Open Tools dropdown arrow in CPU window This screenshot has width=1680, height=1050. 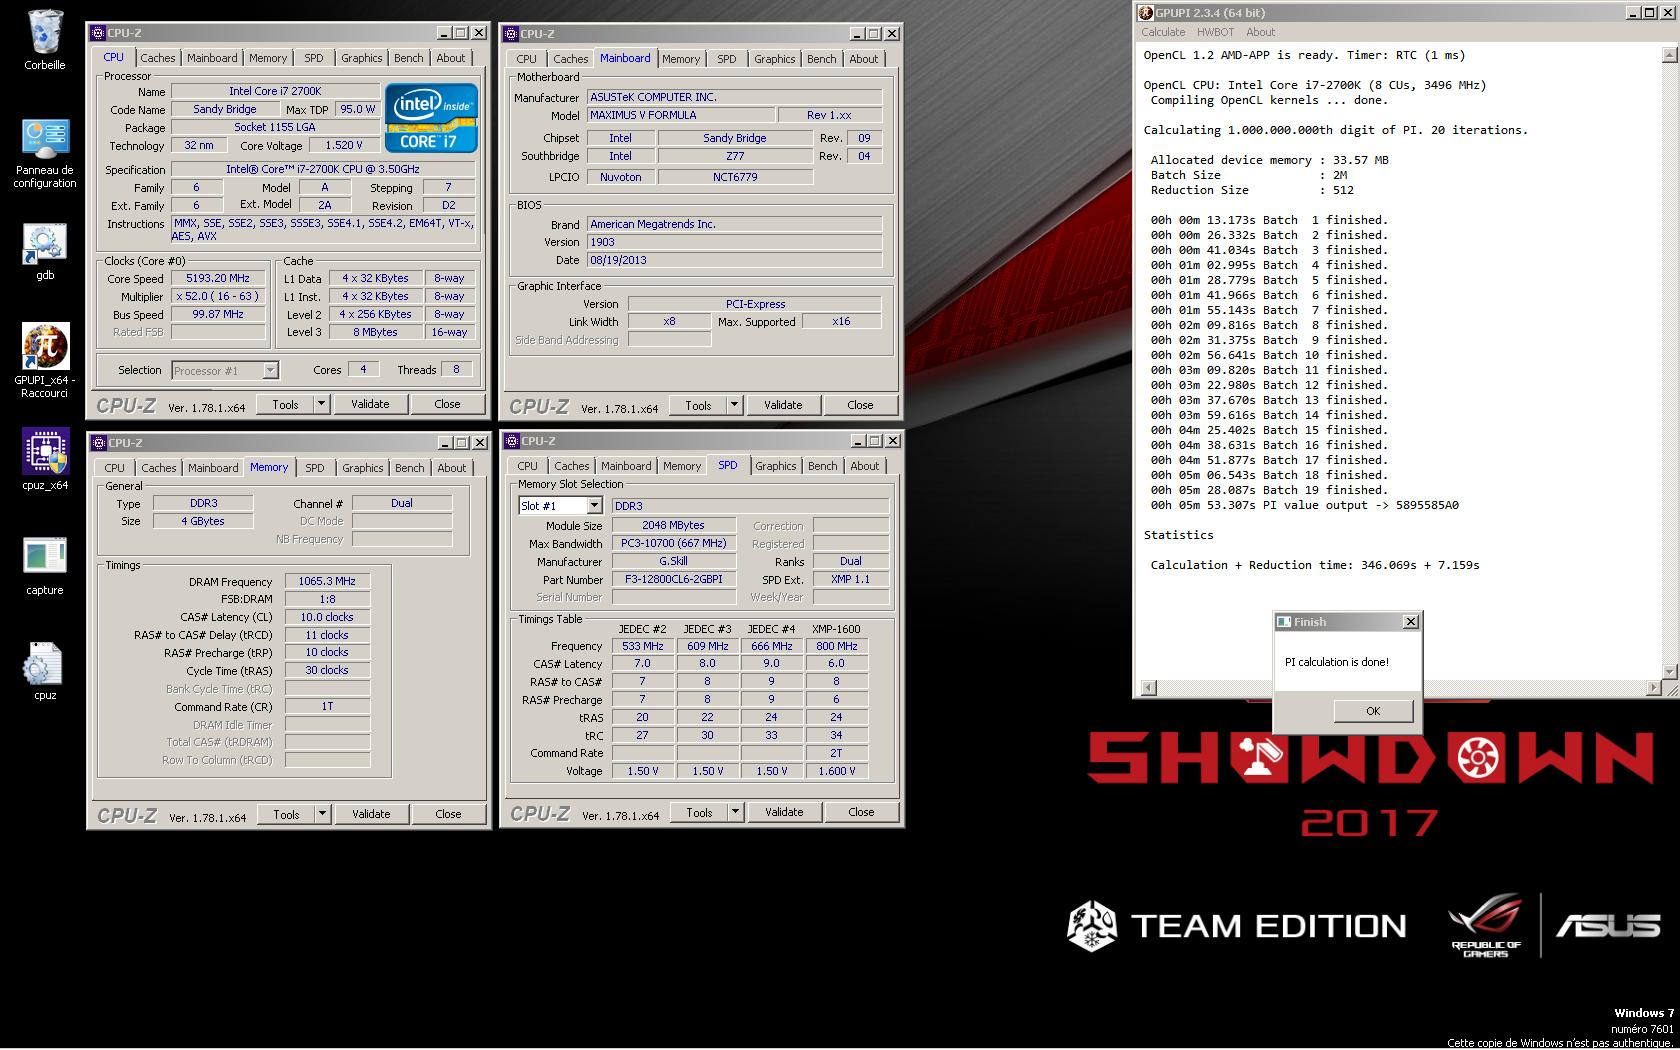[321, 404]
